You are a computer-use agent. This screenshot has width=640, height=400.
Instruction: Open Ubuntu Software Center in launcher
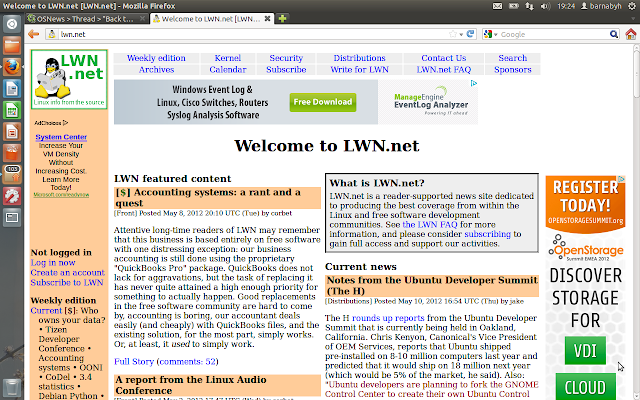click(12, 153)
